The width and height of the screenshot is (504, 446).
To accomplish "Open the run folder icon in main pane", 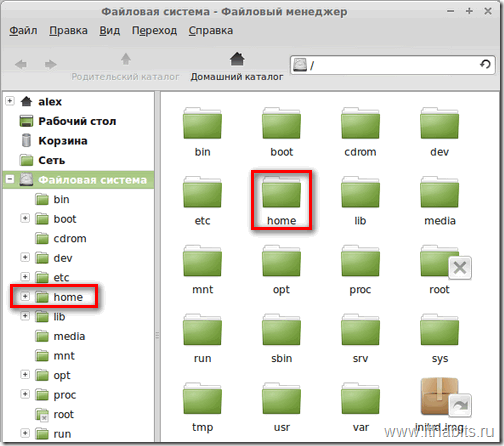I will coord(202,330).
